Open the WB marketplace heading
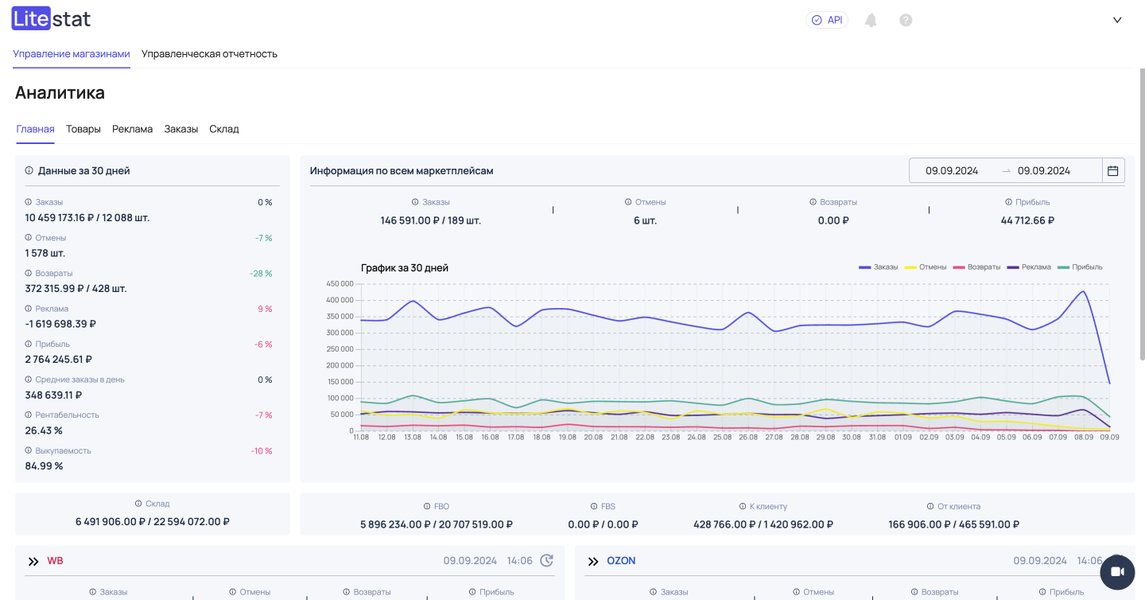The image size is (1145, 600). pyautogui.click(x=55, y=561)
